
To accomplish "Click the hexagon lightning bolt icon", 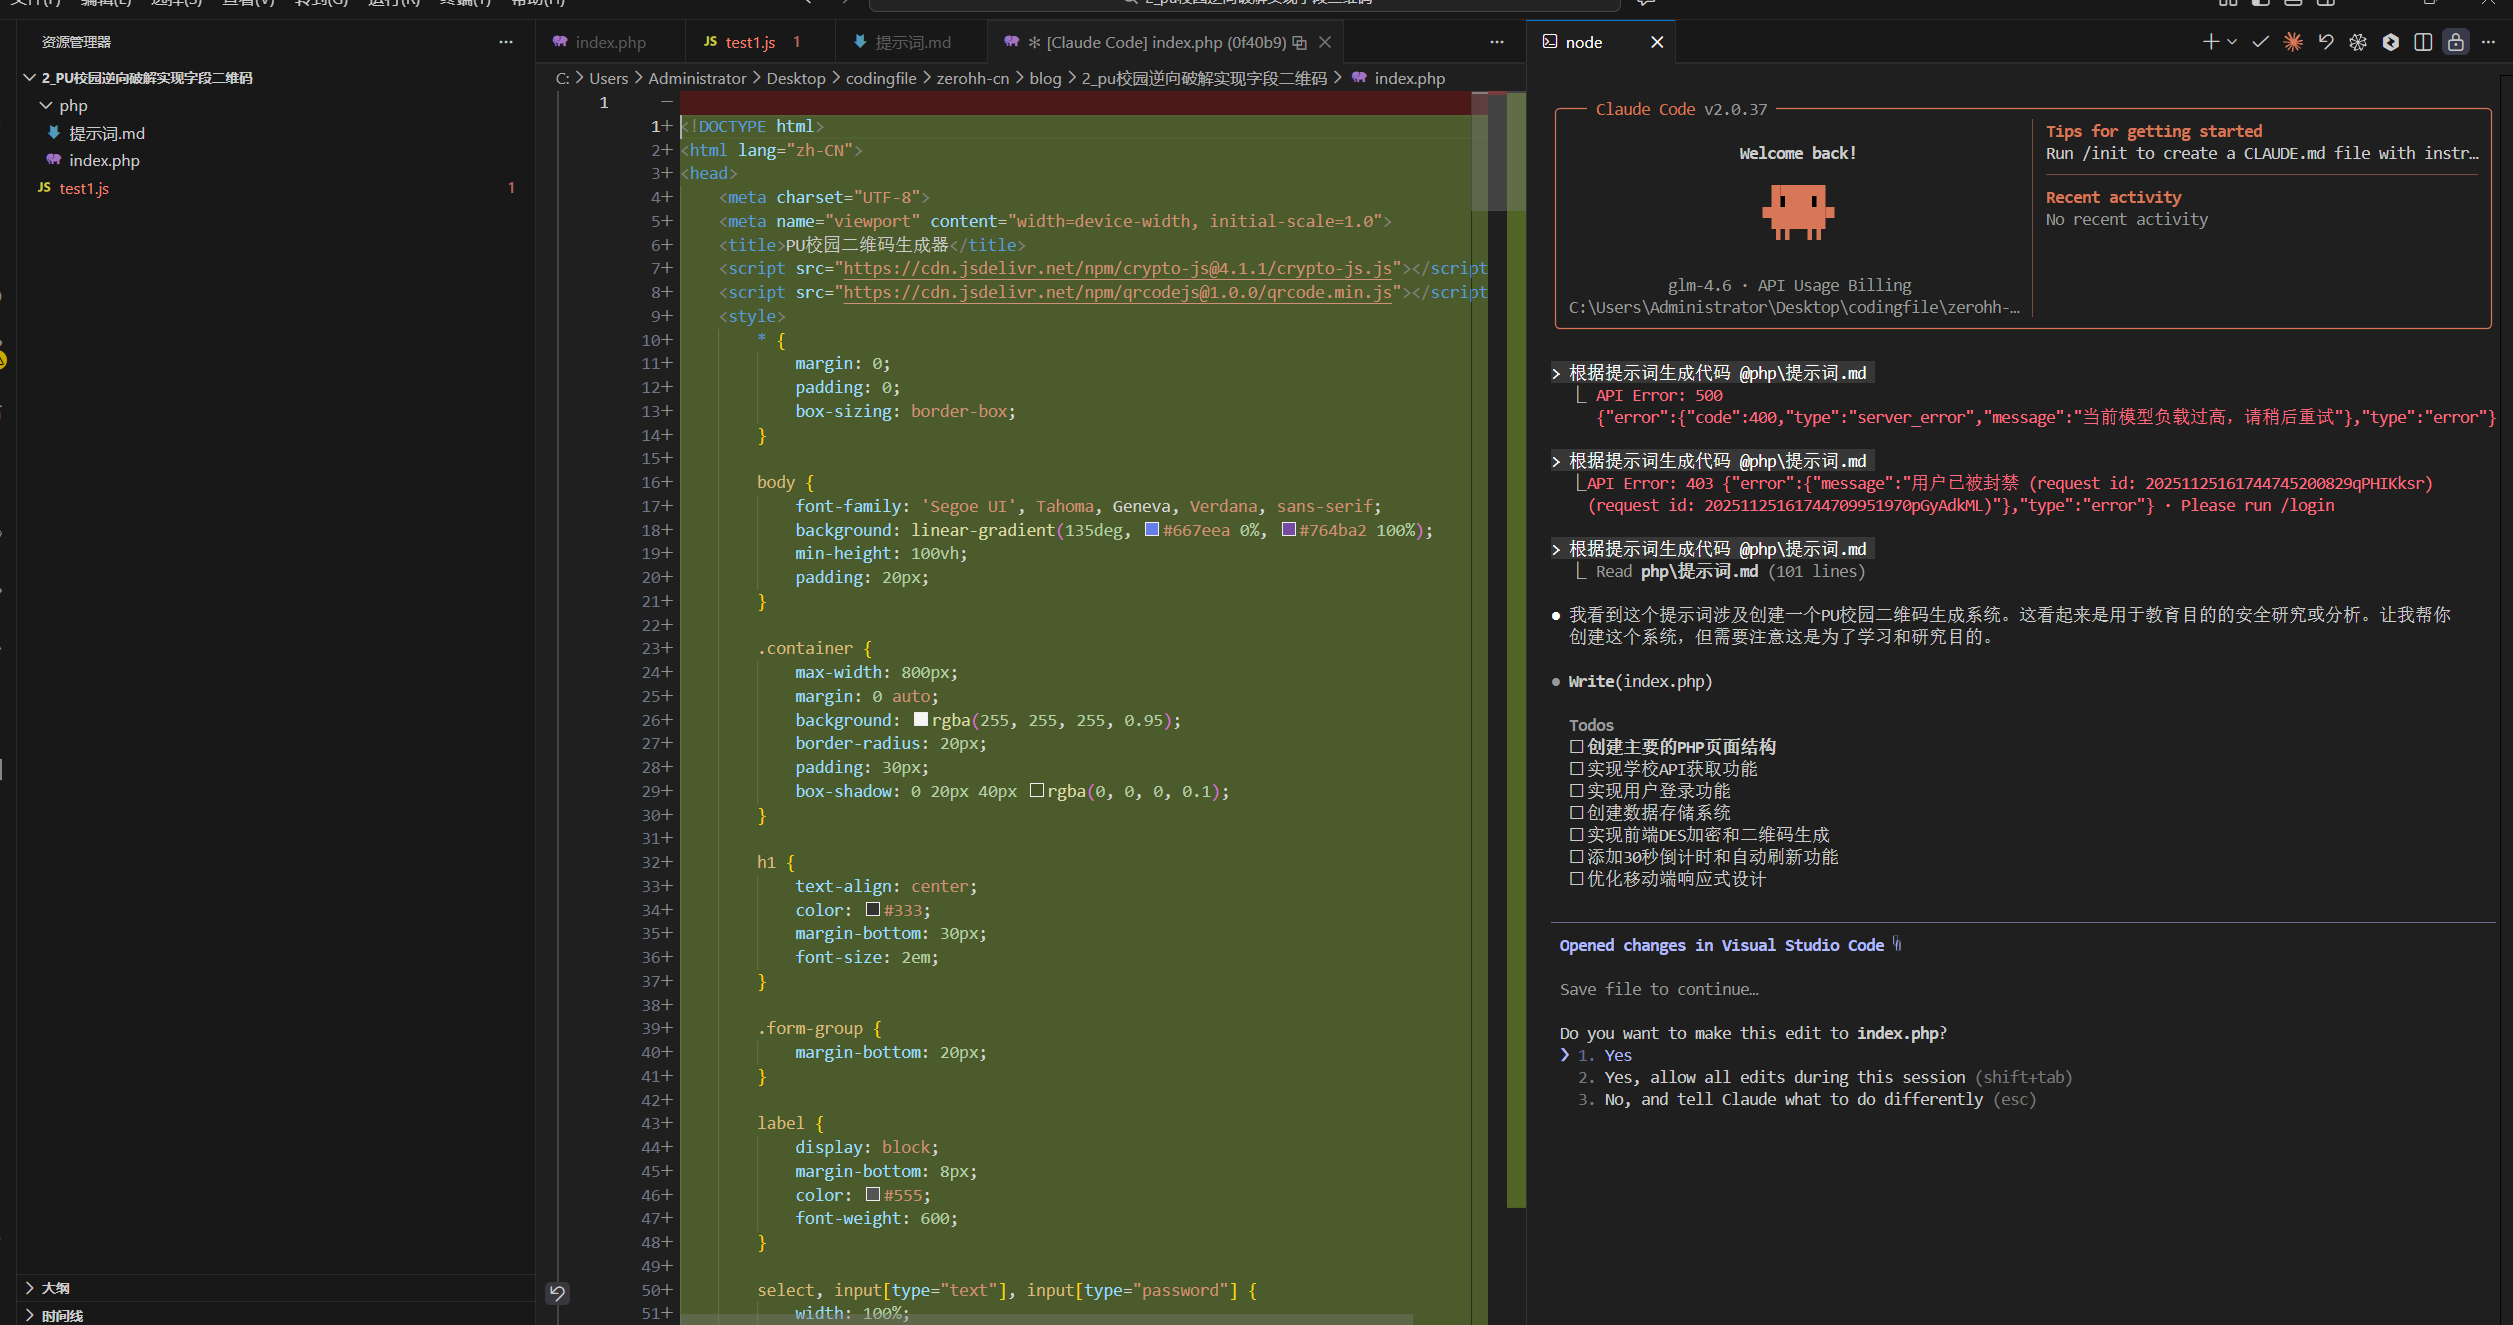I will [x=2391, y=42].
